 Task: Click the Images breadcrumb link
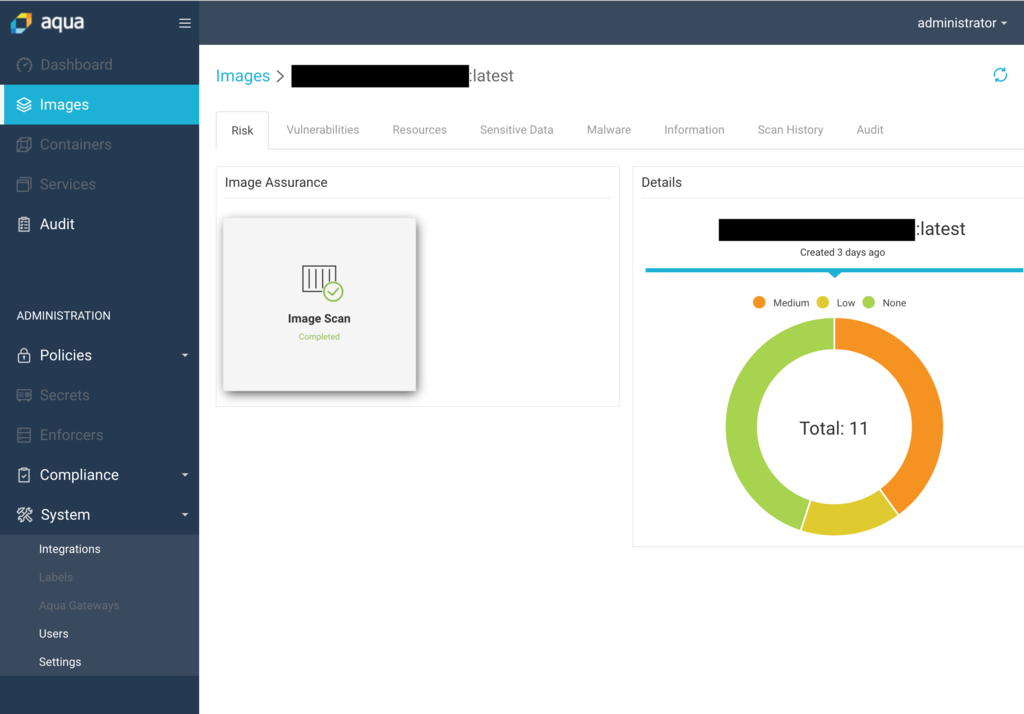(x=243, y=76)
